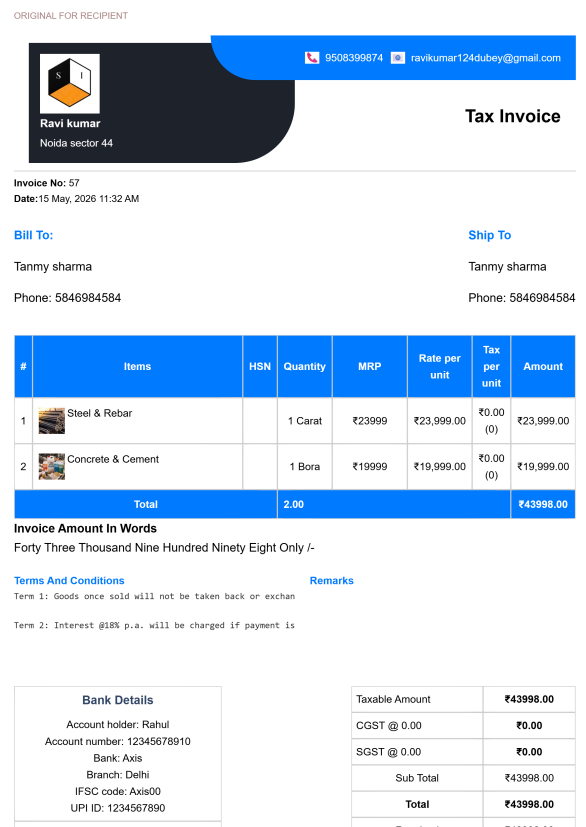Click the Bank Details heading
This screenshot has height=827, width=586.
pos(118,700)
